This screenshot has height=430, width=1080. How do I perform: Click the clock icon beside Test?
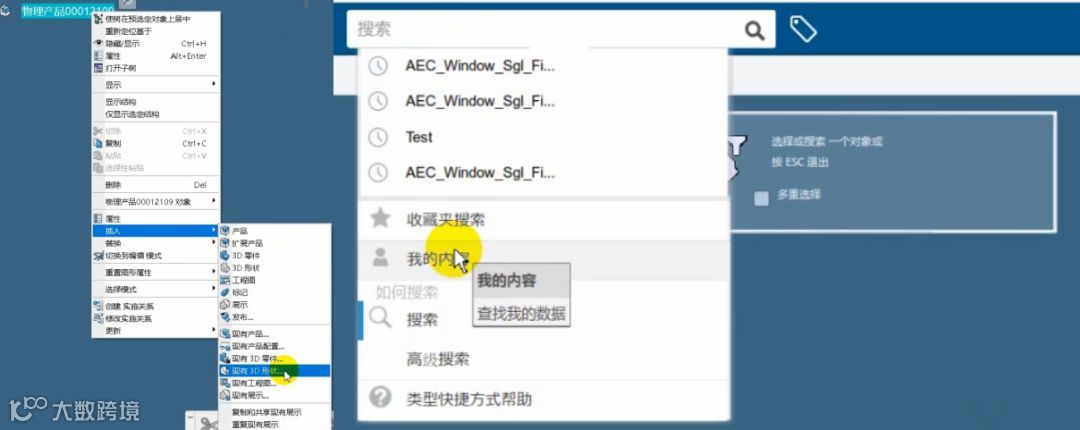point(378,137)
